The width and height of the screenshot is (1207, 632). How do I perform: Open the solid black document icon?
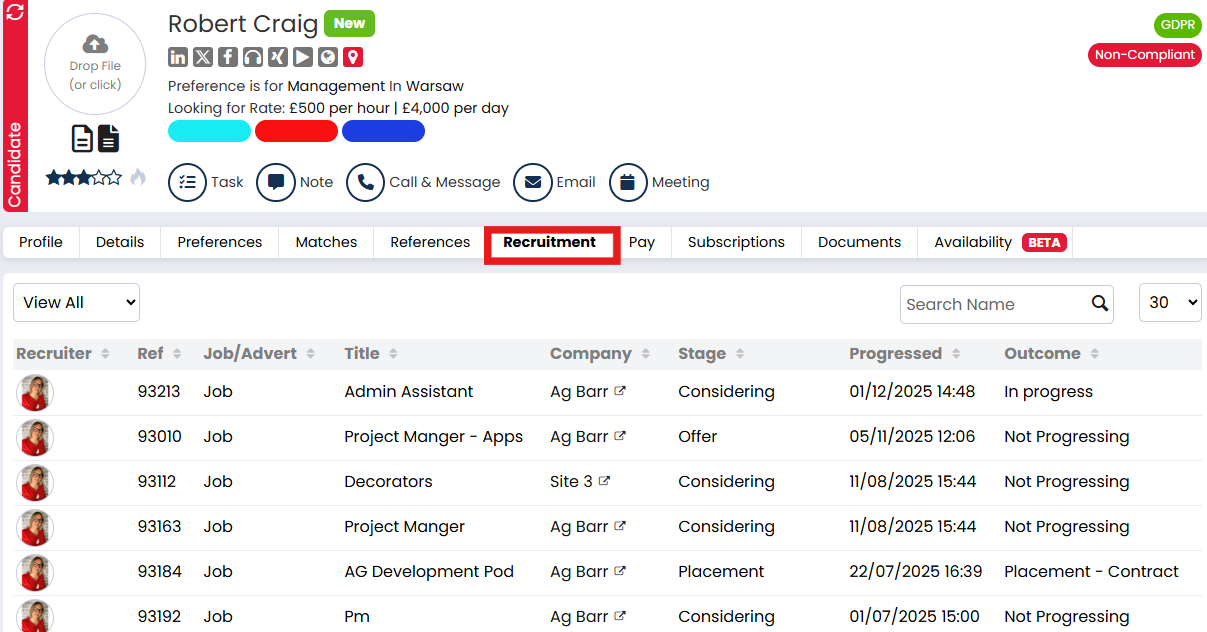coord(108,138)
